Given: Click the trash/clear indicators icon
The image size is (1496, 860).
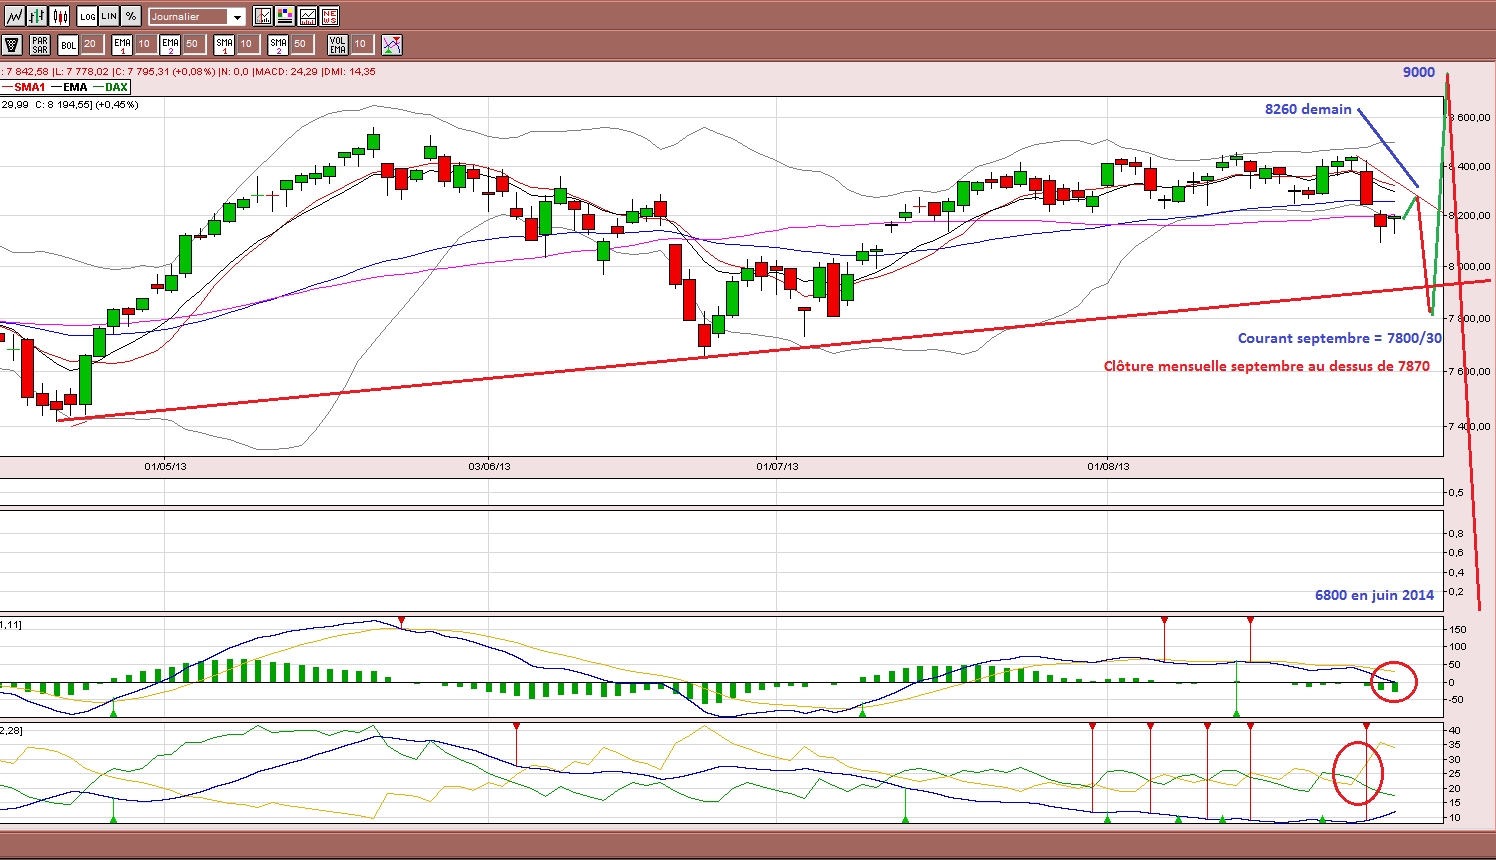Looking at the screenshot, I should [12, 44].
